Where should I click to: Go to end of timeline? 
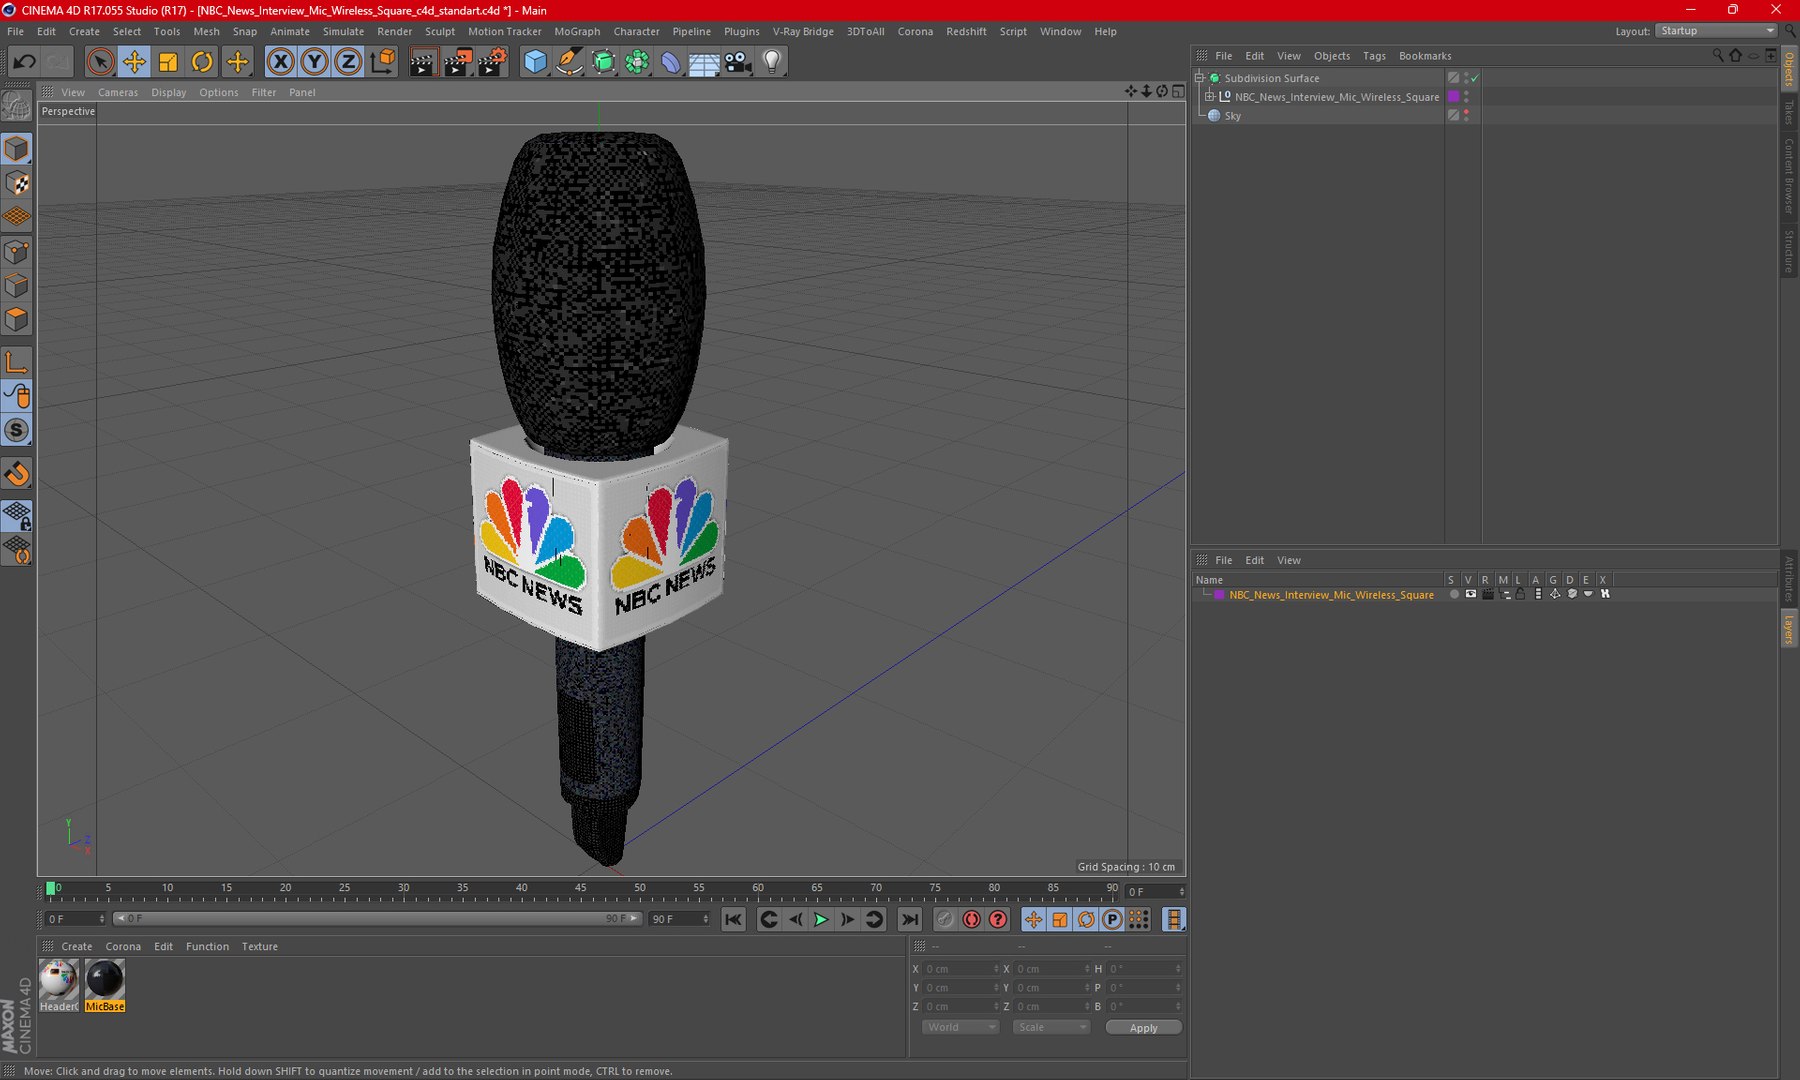pyautogui.click(x=909, y=919)
